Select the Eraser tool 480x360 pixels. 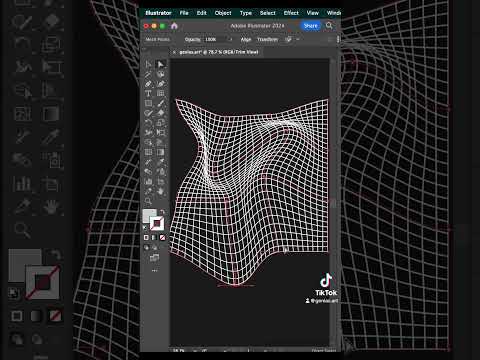161,113
